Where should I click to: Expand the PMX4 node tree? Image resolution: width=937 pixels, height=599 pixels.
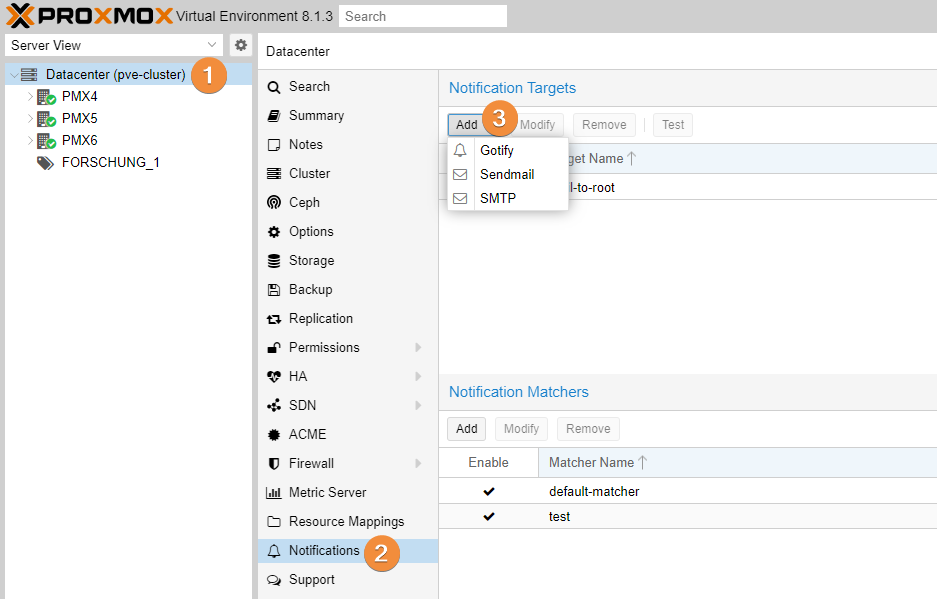pyautogui.click(x=30, y=97)
